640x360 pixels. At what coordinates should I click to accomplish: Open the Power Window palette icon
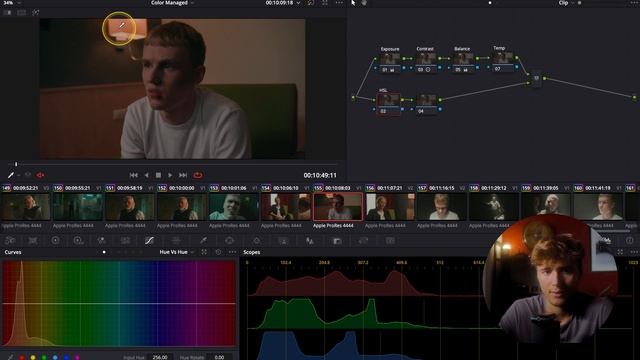[229, 241]
